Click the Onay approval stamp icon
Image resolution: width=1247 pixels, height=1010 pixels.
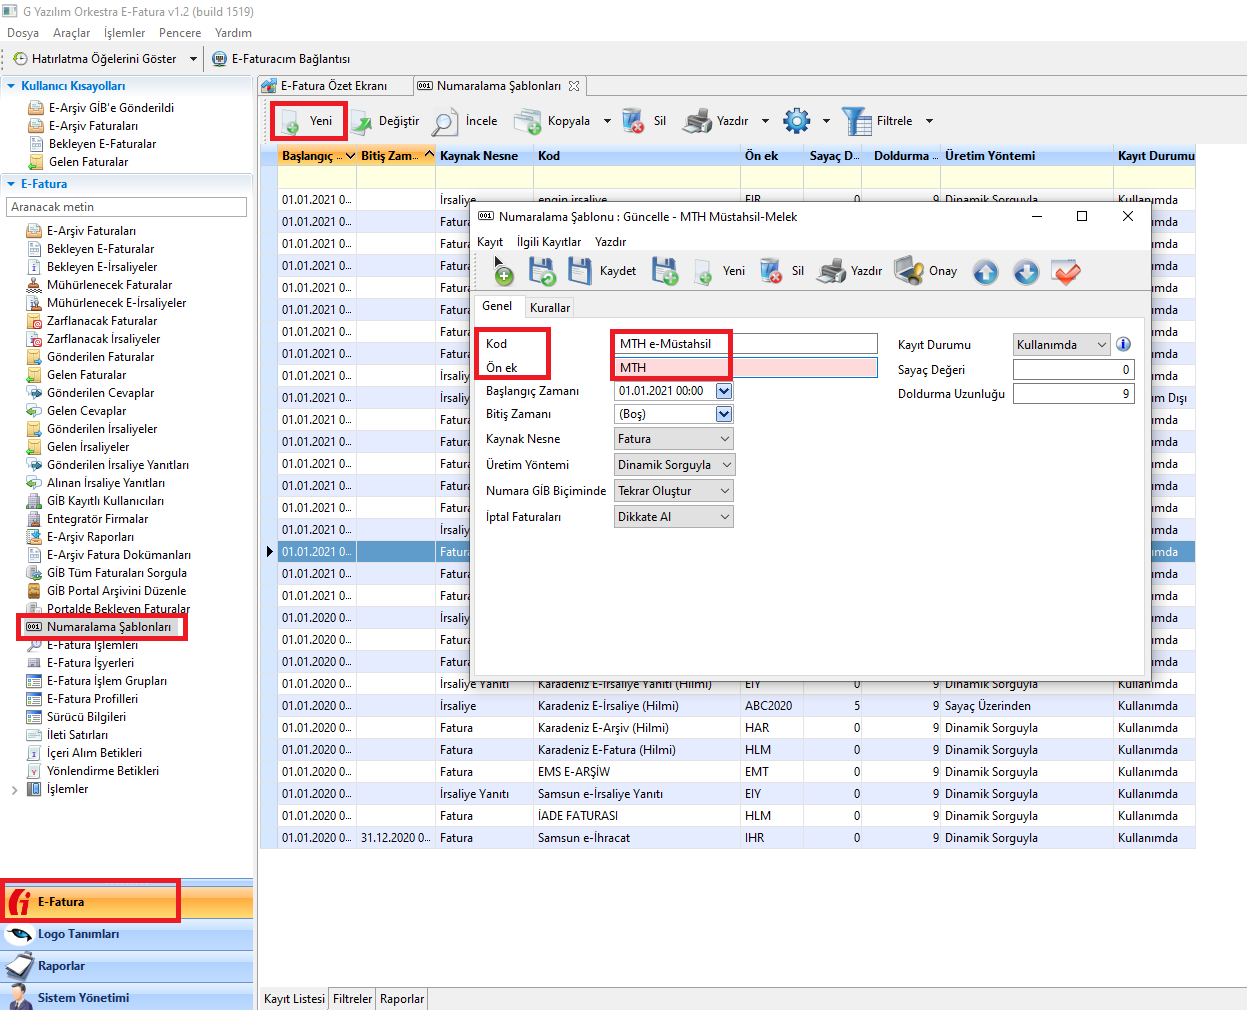coord(909,271)
